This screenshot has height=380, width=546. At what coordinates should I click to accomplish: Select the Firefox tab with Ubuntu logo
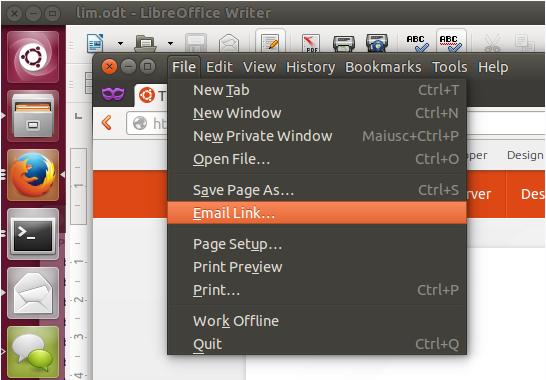pos(151,95)
